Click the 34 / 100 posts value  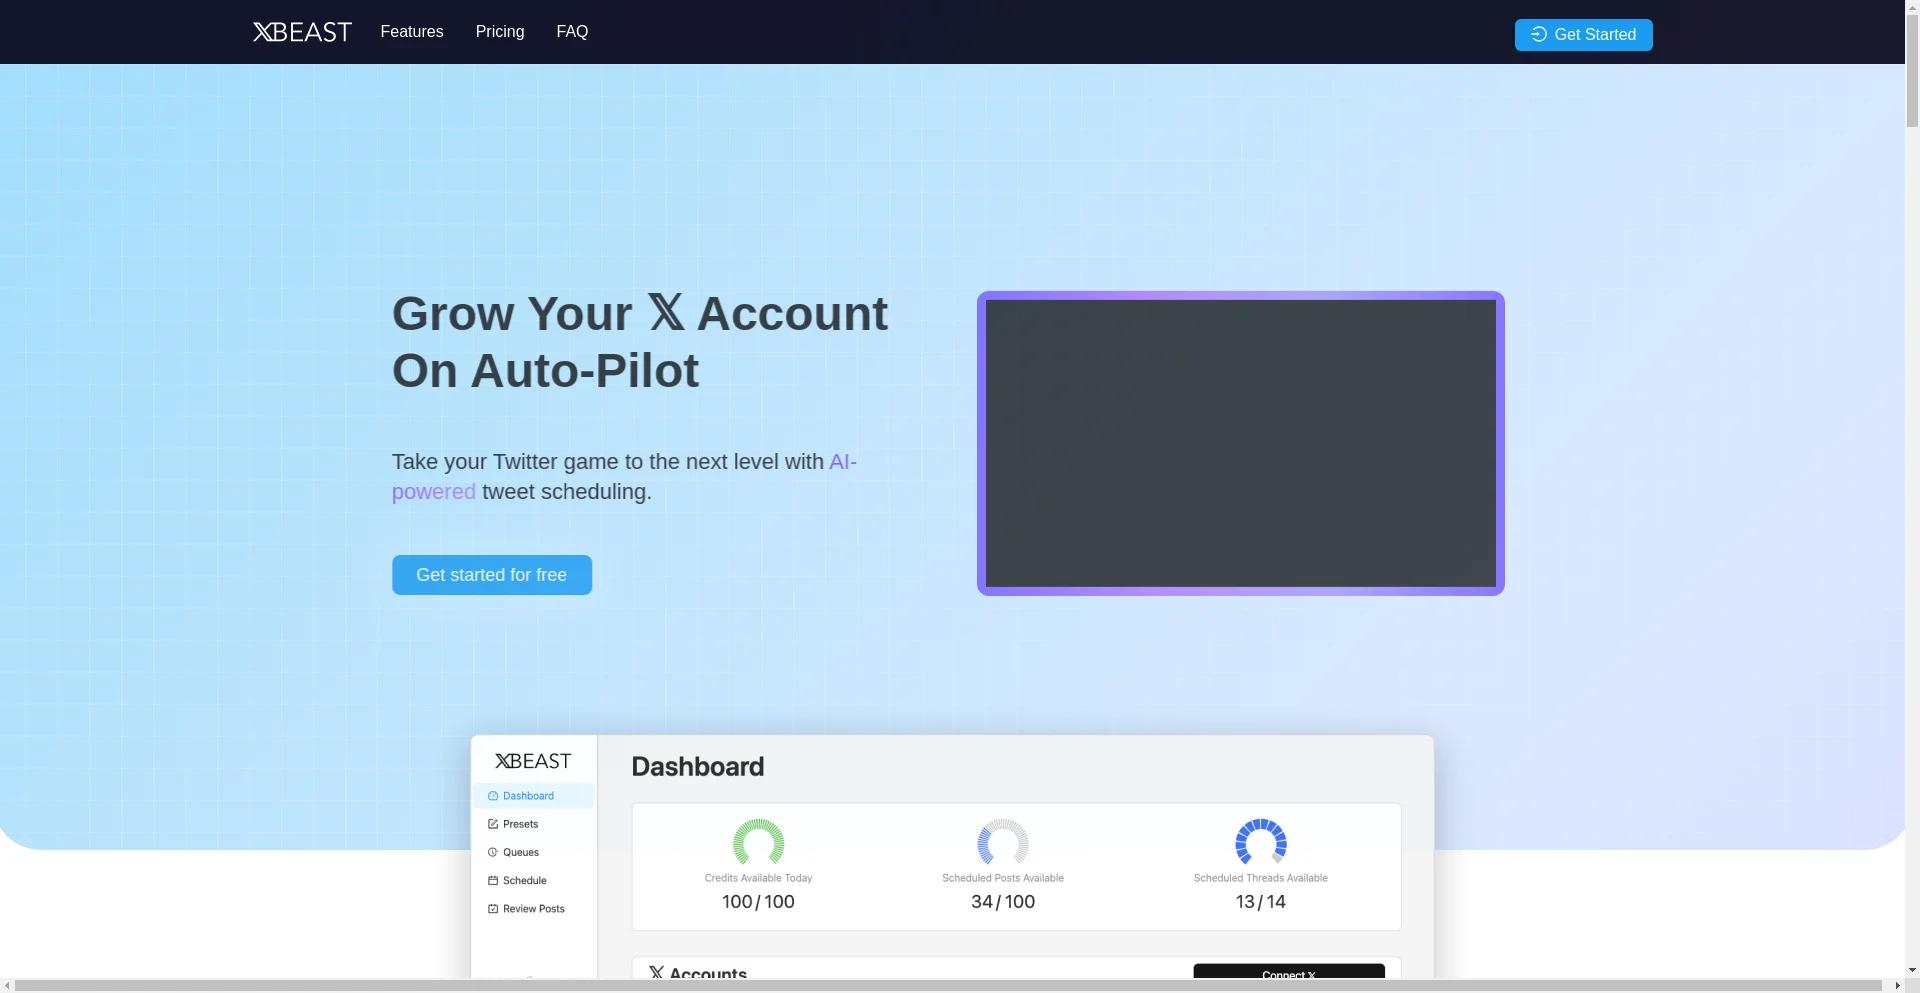pyautogui.click(x=1003, y=902)
